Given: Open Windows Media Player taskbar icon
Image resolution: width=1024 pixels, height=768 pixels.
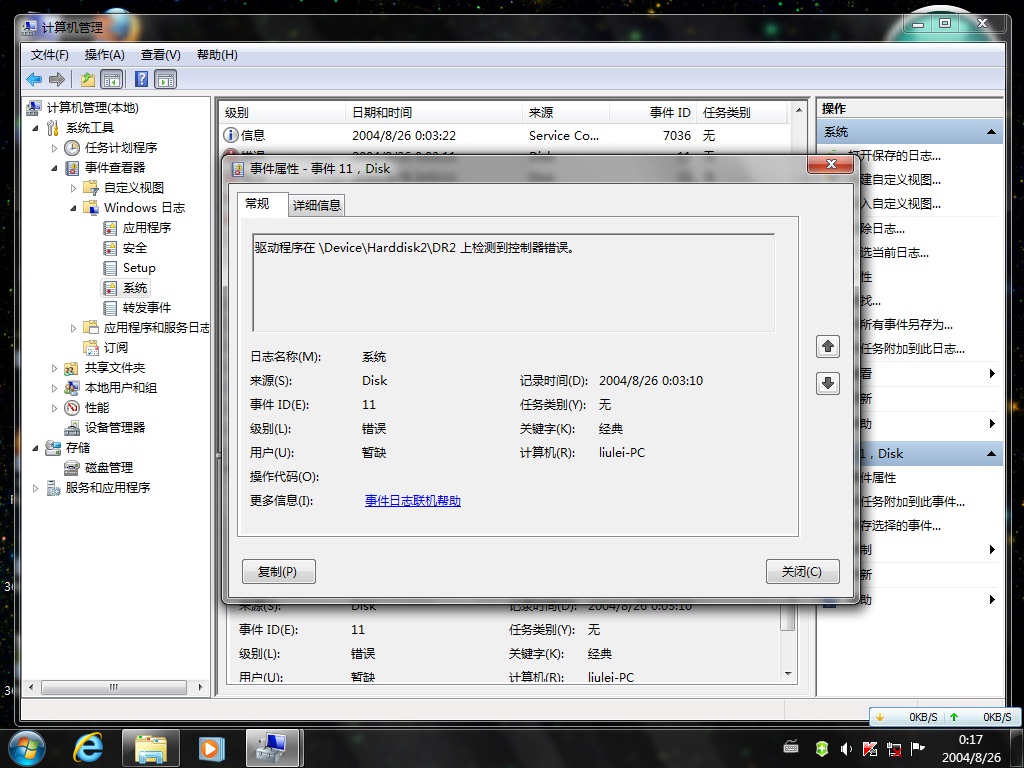Looking at the screenshot, I should coord(211,748).
